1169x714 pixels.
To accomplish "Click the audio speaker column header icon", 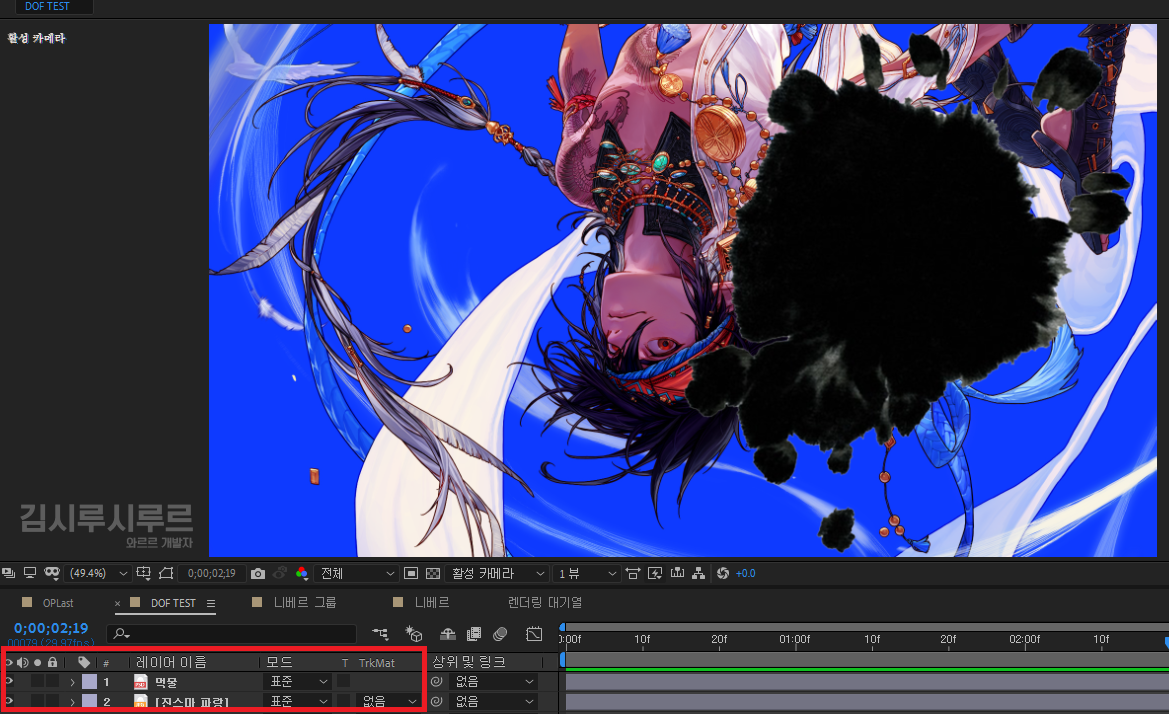I will pyautogui.click(x=22, y=662).
